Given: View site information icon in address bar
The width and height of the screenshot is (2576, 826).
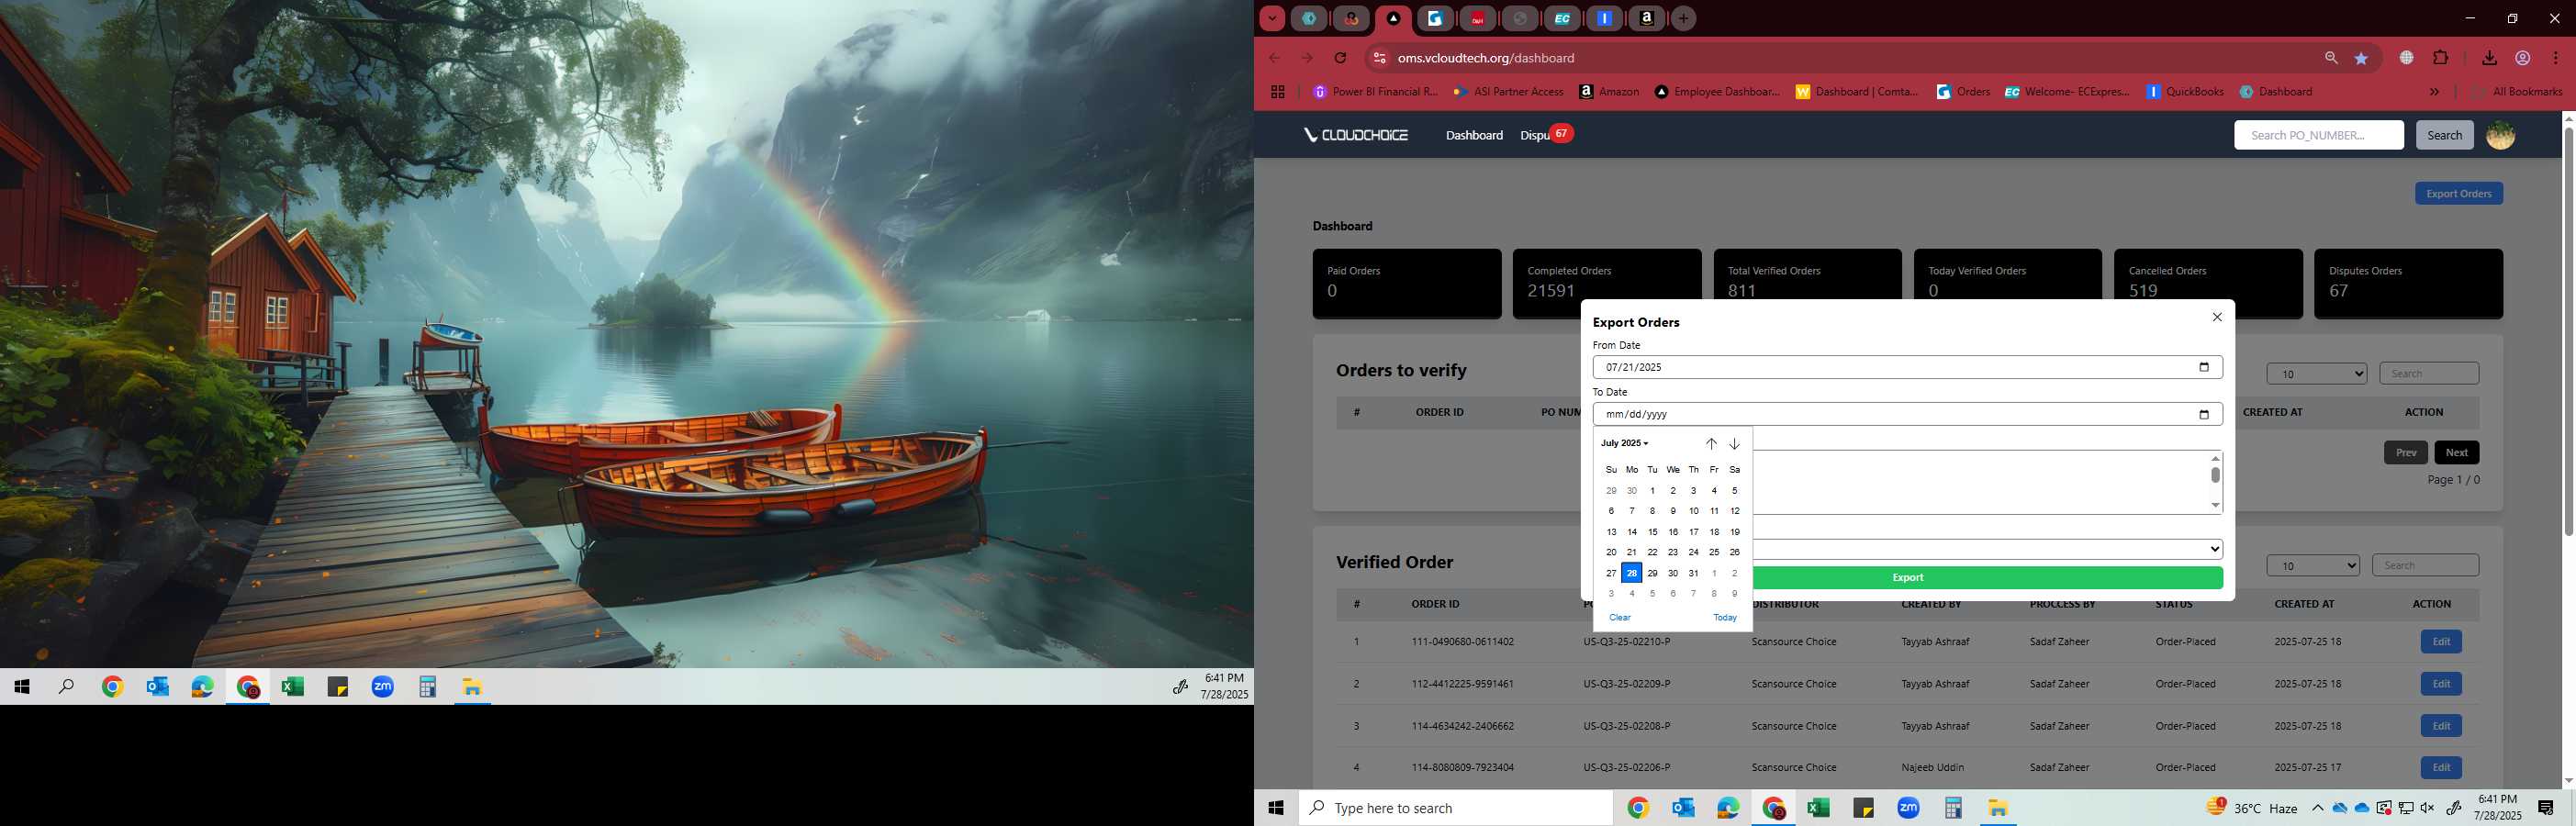Looking at the screenshot, I should point(1379,58).
